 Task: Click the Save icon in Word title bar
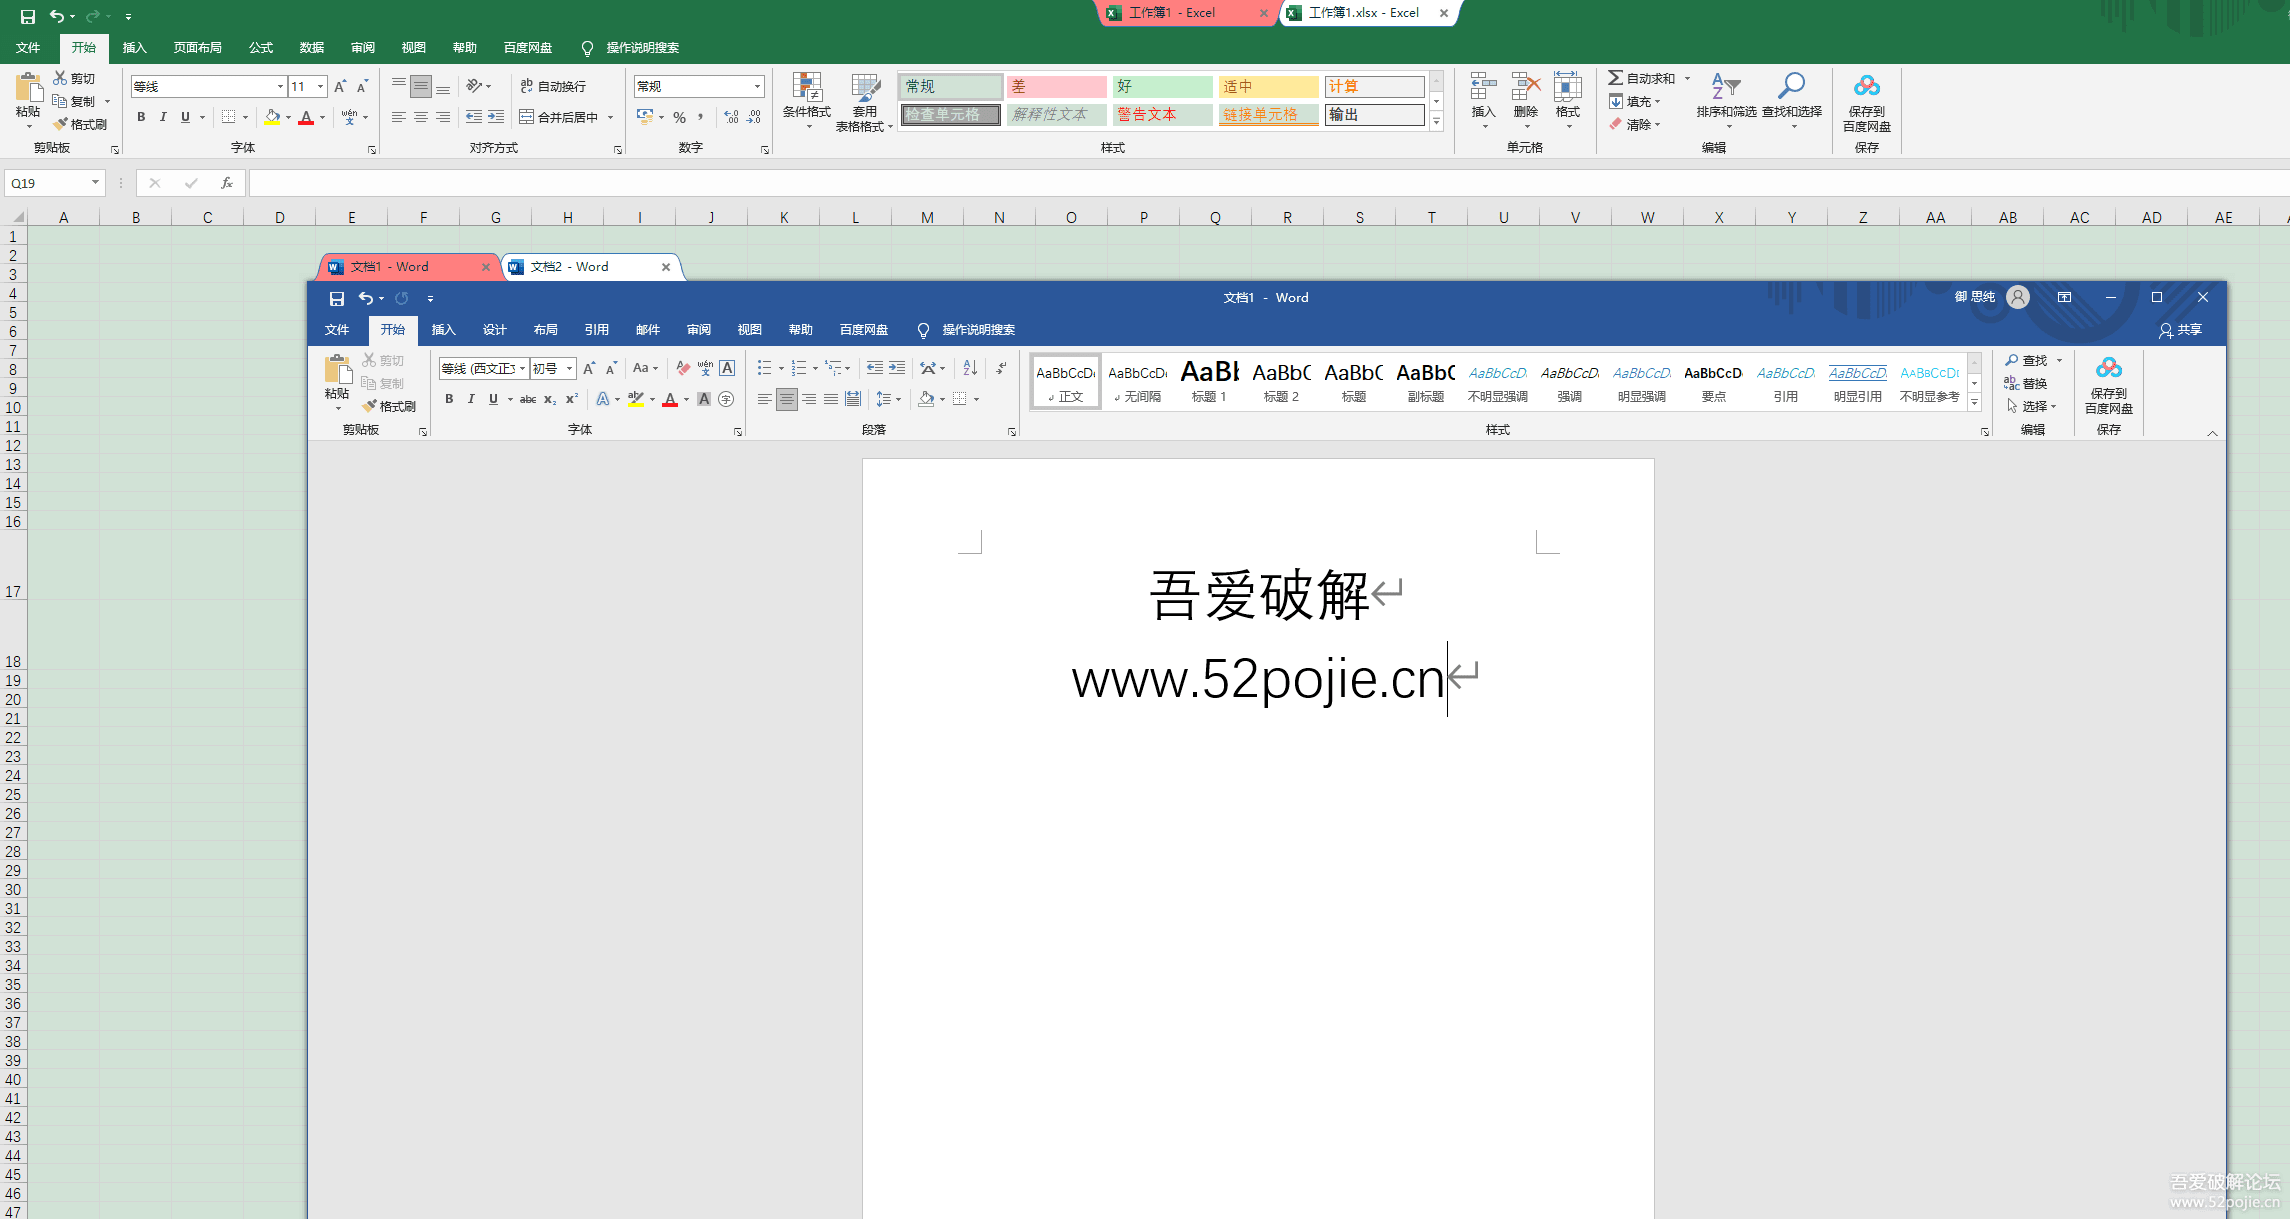pyautogui.click(x=337, y=298)
